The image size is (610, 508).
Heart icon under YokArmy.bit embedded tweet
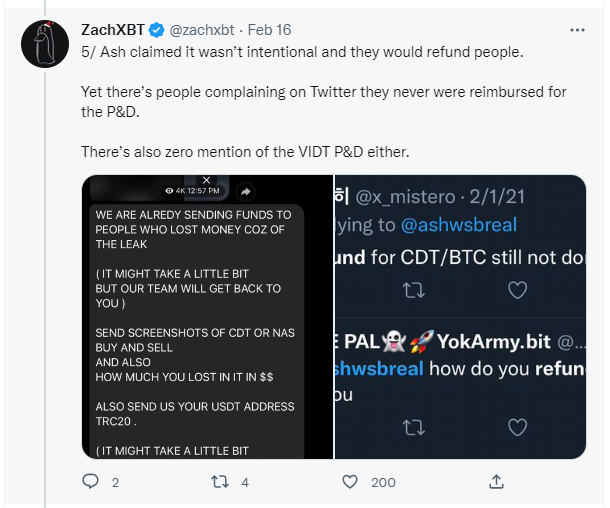click(517, 428)
